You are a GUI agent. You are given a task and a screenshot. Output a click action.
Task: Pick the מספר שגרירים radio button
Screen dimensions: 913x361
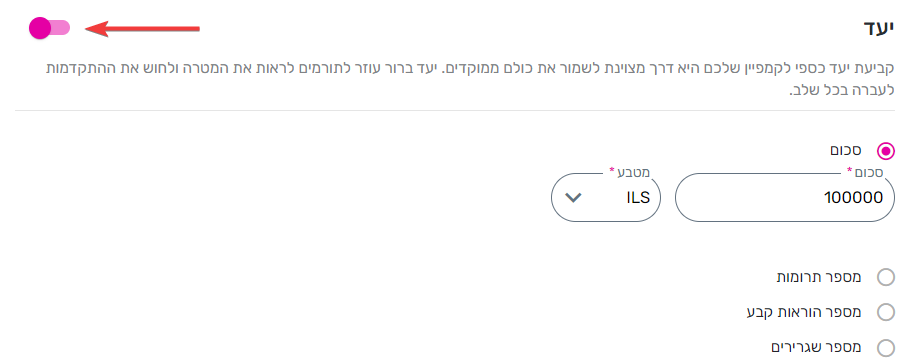886,348
